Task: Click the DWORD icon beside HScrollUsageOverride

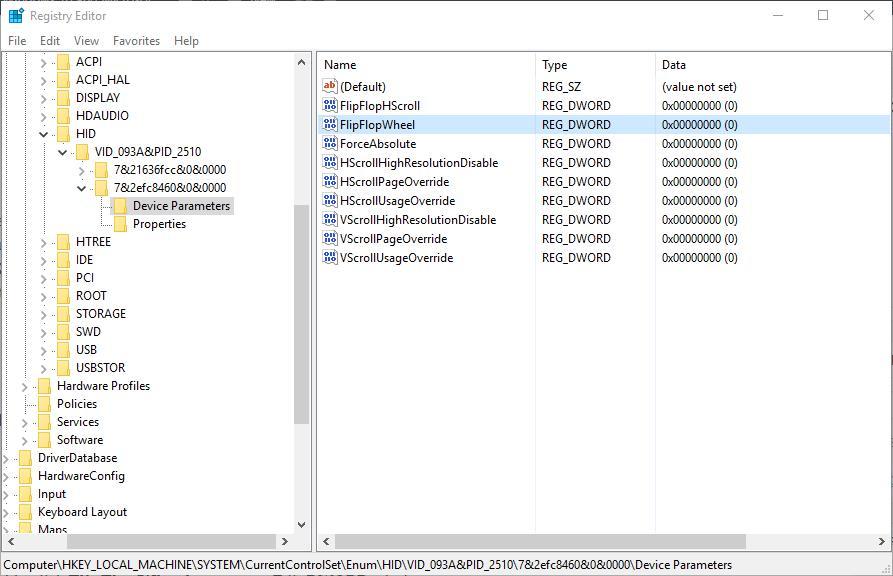Action: click(330, 200)
